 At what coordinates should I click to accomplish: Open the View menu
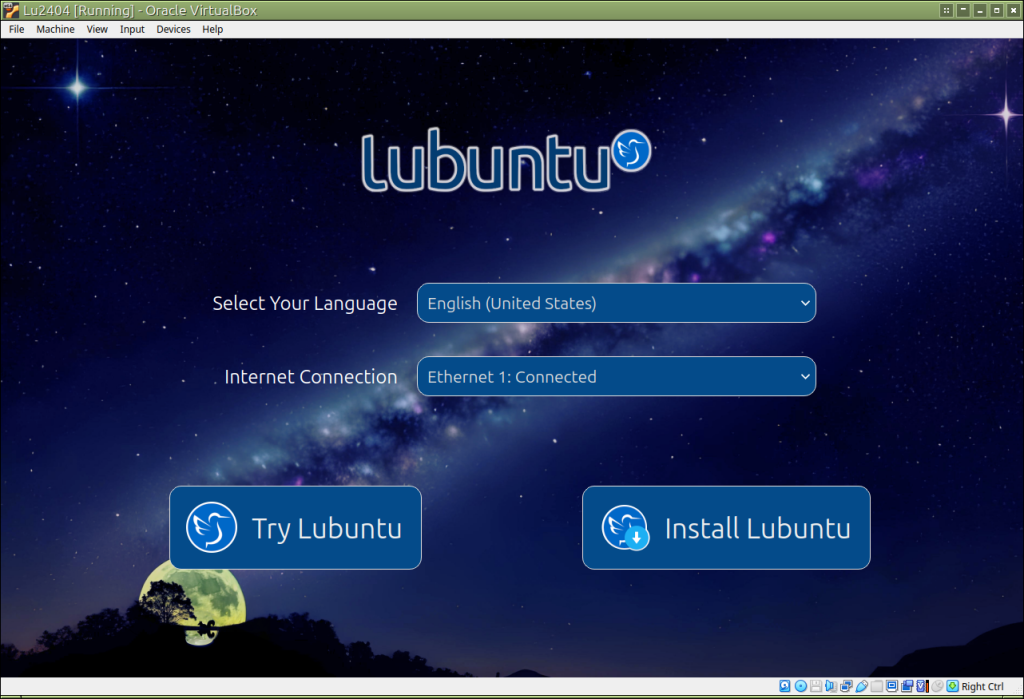97,29
